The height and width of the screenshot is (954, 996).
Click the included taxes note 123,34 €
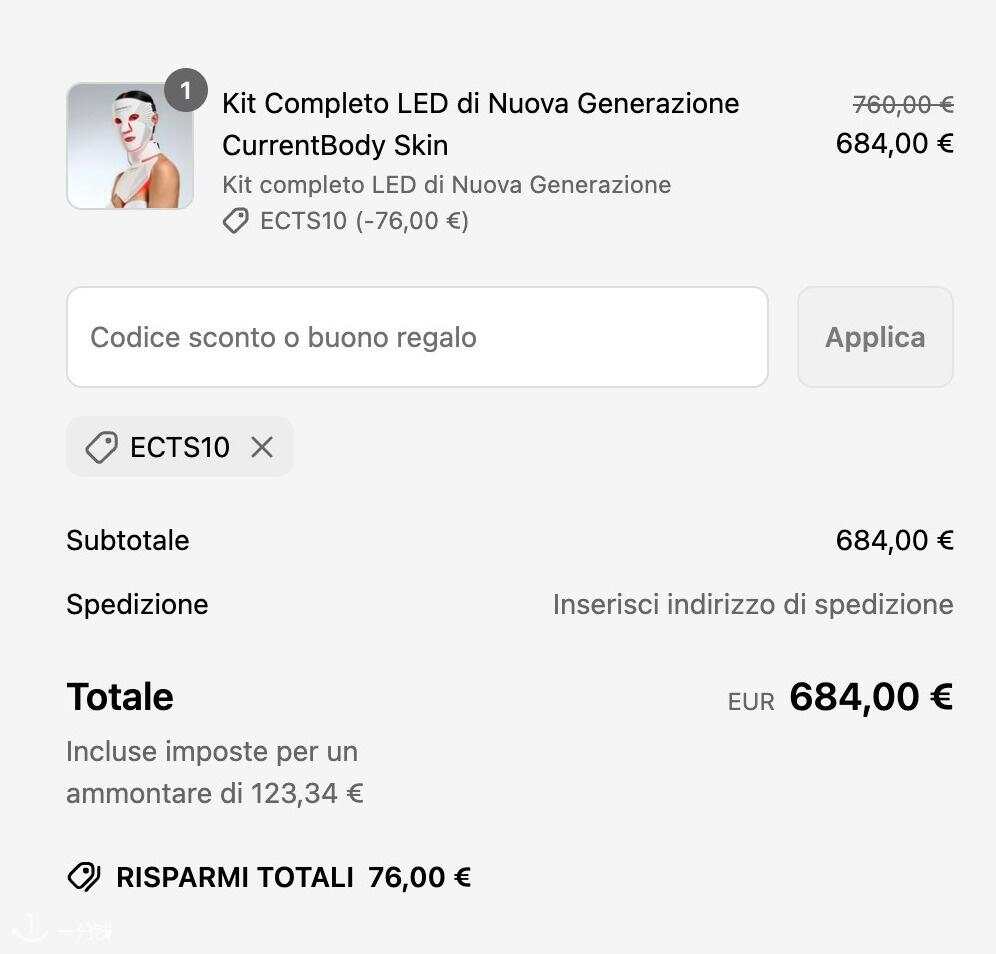(x=215, y=772)
